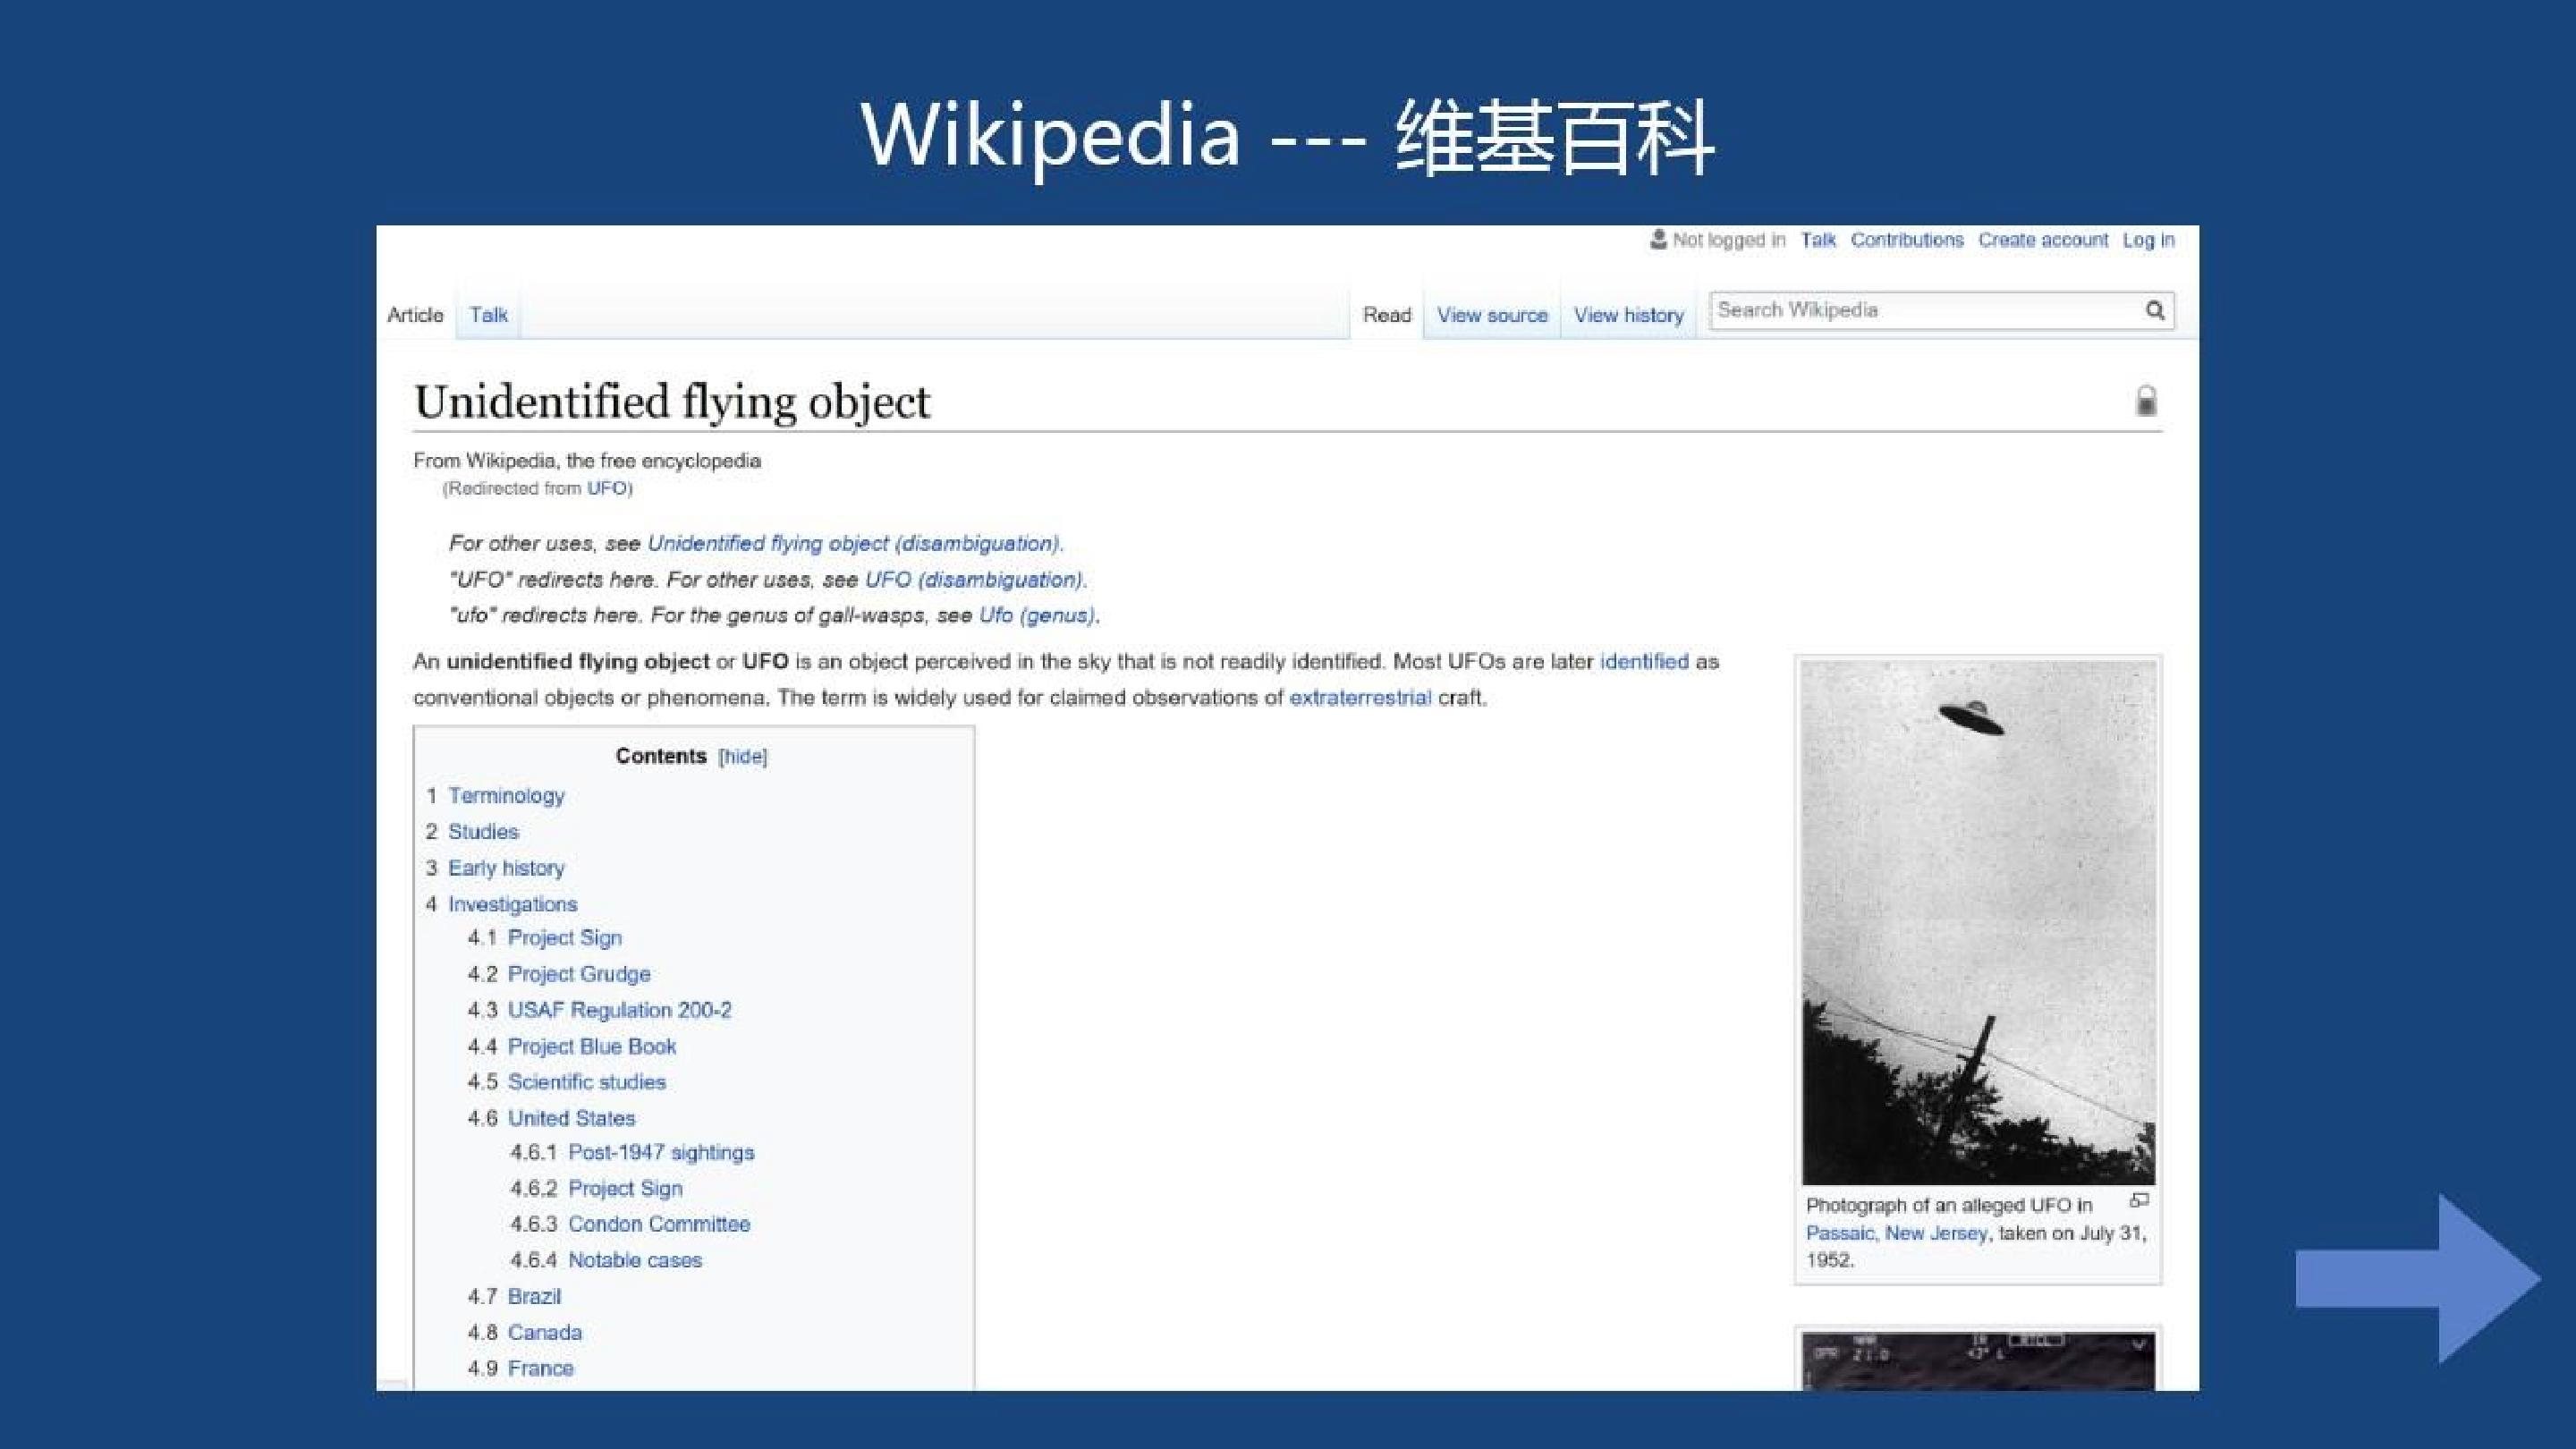Click 'From Wikipedia, the free encyclopedia' tagline

point(587,461)
